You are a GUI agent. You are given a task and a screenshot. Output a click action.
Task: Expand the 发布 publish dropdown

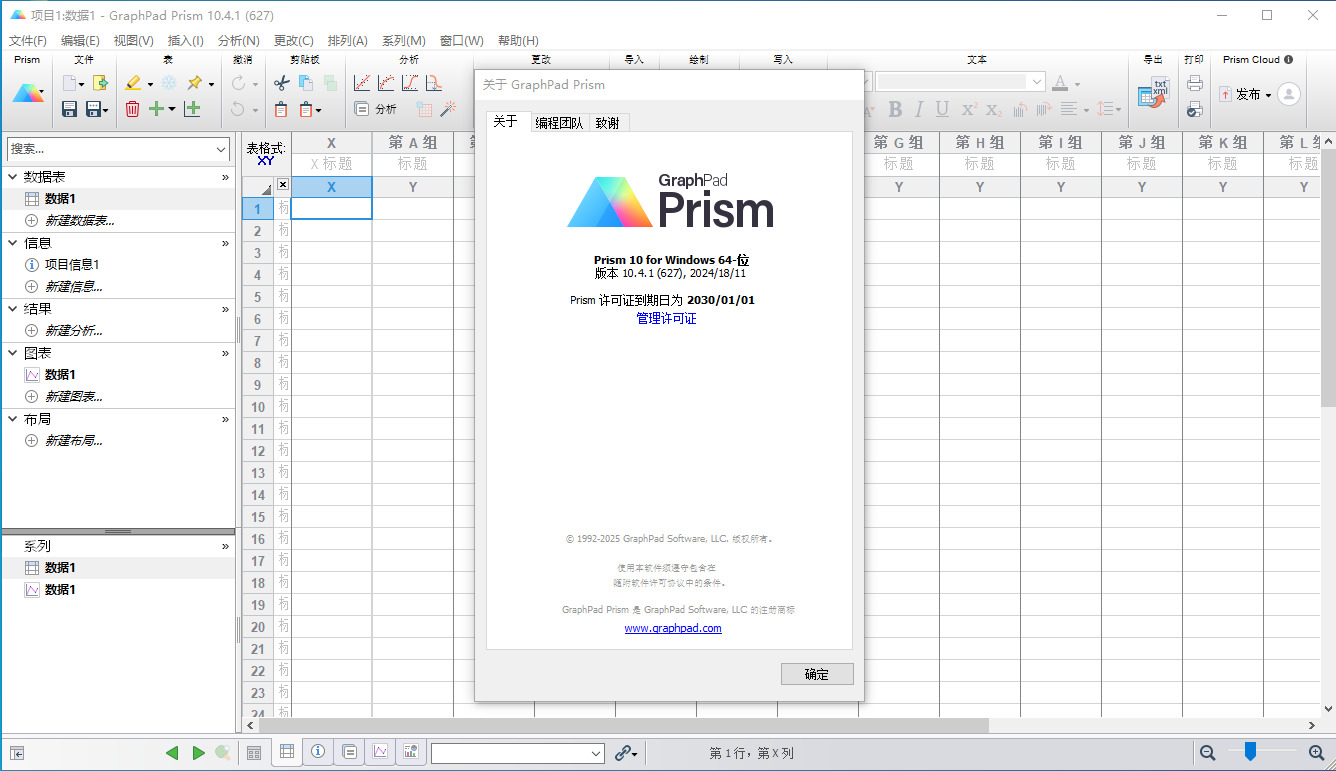pyautogui.click(x=1268, y=95)
